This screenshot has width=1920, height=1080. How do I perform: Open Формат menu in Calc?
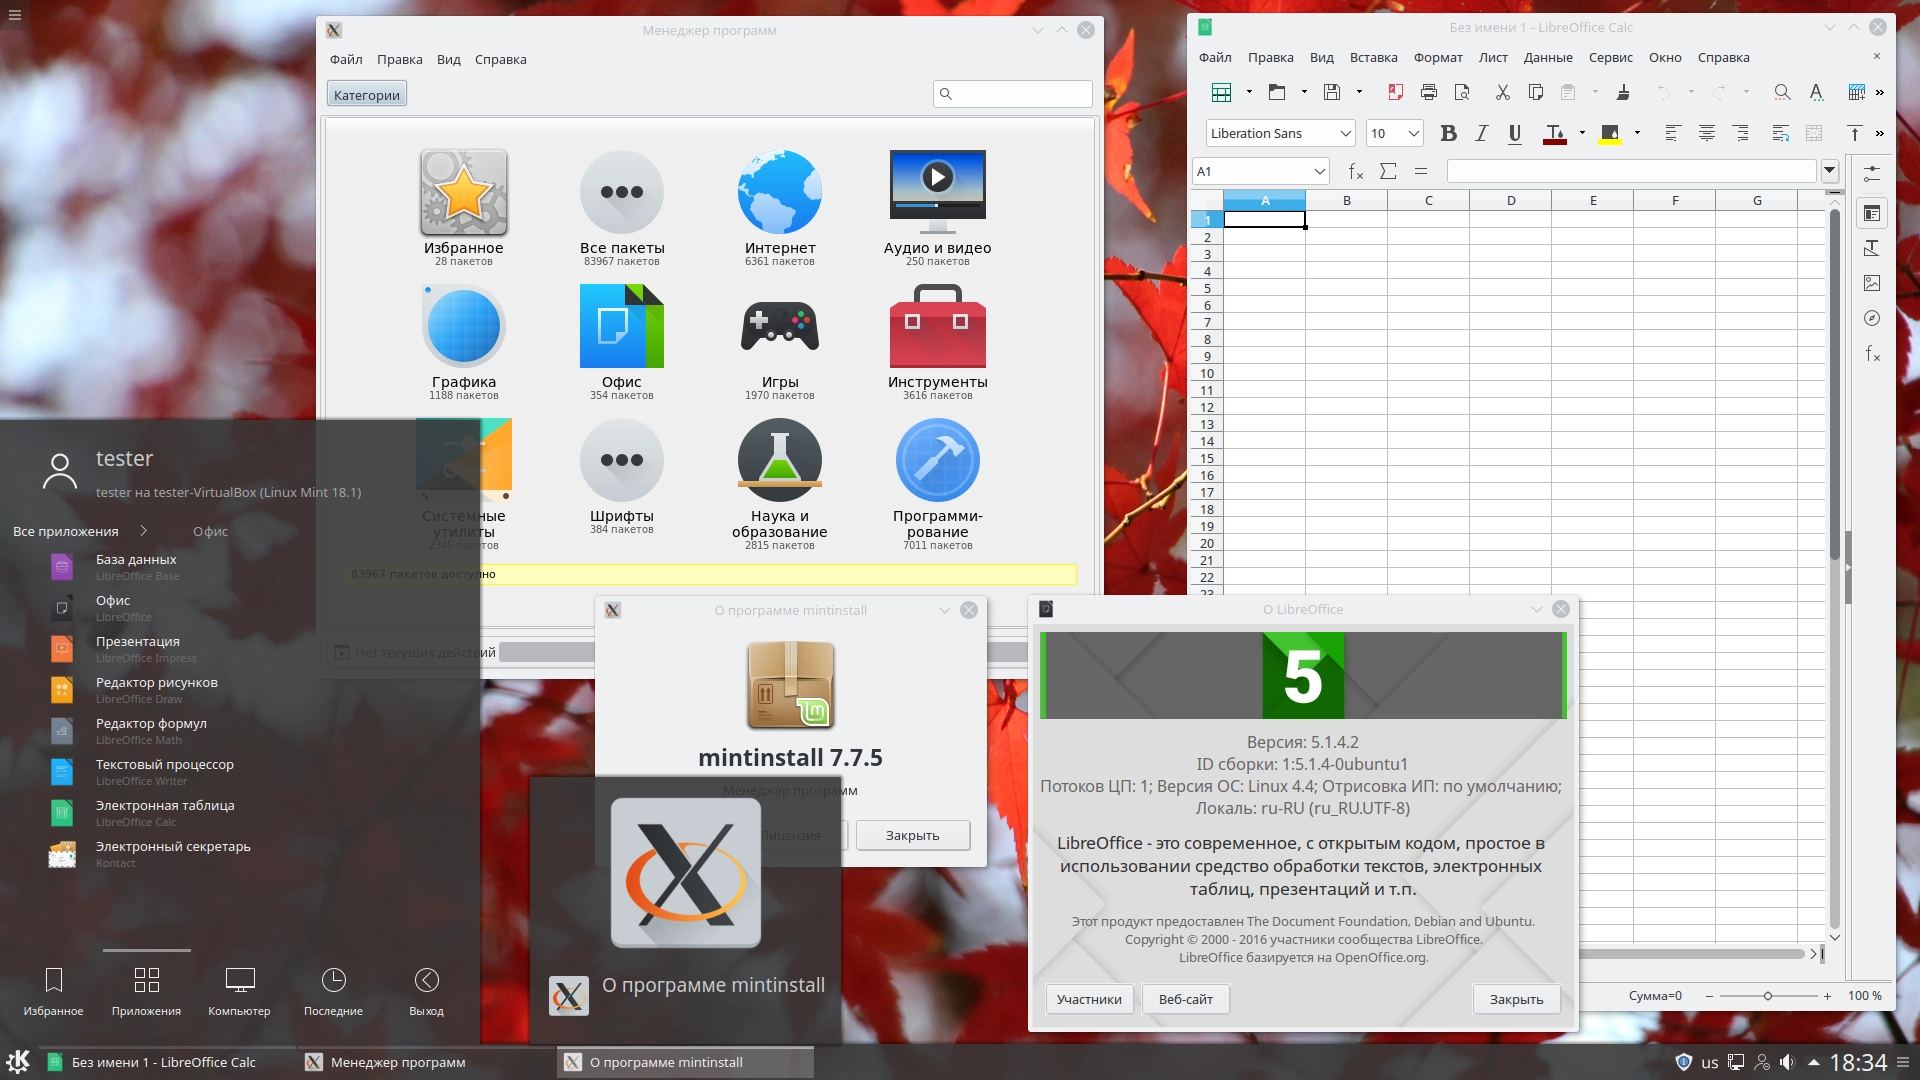pos(1438,57)
